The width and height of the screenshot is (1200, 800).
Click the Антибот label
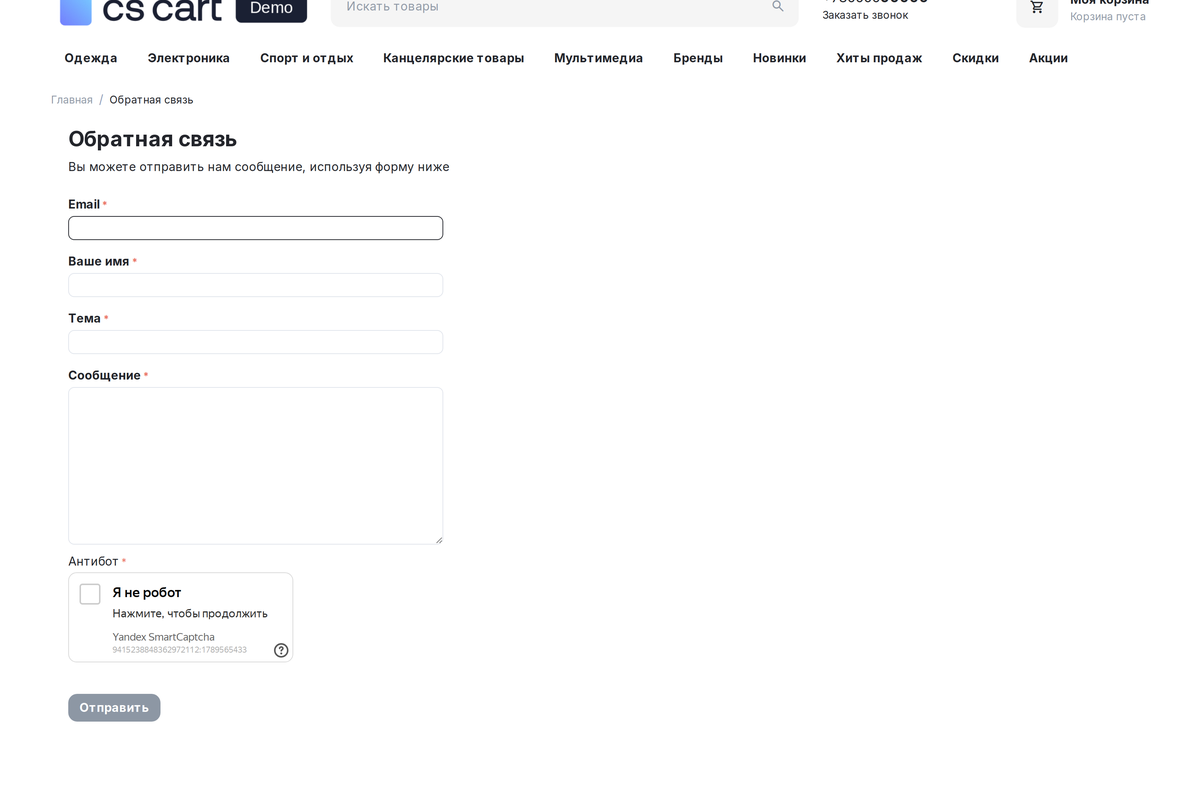[93, 562]
